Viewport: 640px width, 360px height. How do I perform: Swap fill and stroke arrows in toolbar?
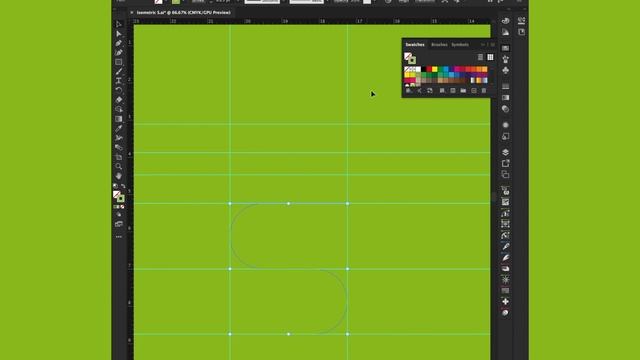pos(123,186)
